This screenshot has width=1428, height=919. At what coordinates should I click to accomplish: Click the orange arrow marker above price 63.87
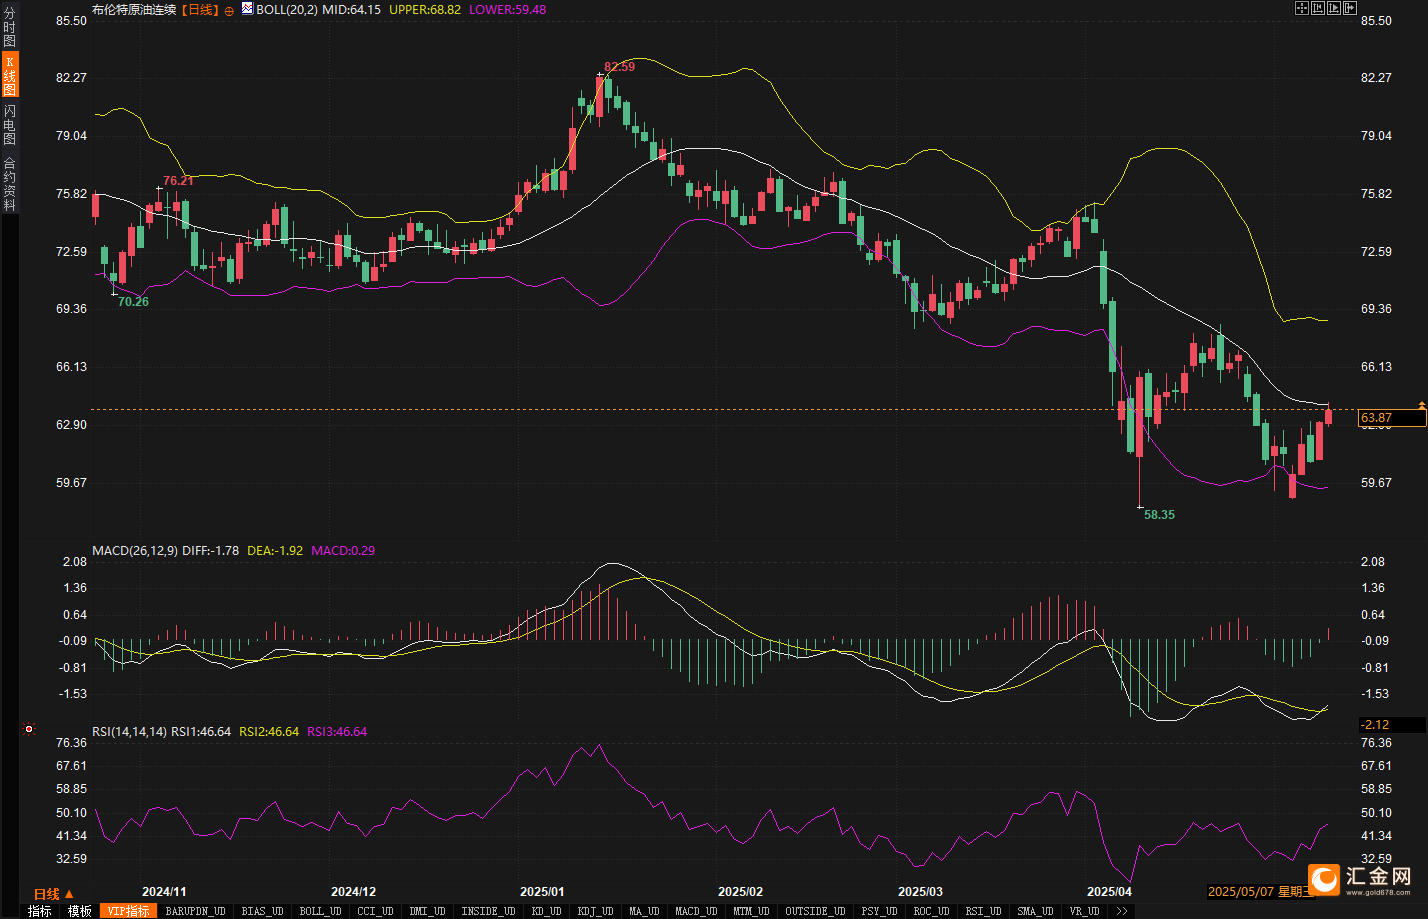tap(1421, 404)
